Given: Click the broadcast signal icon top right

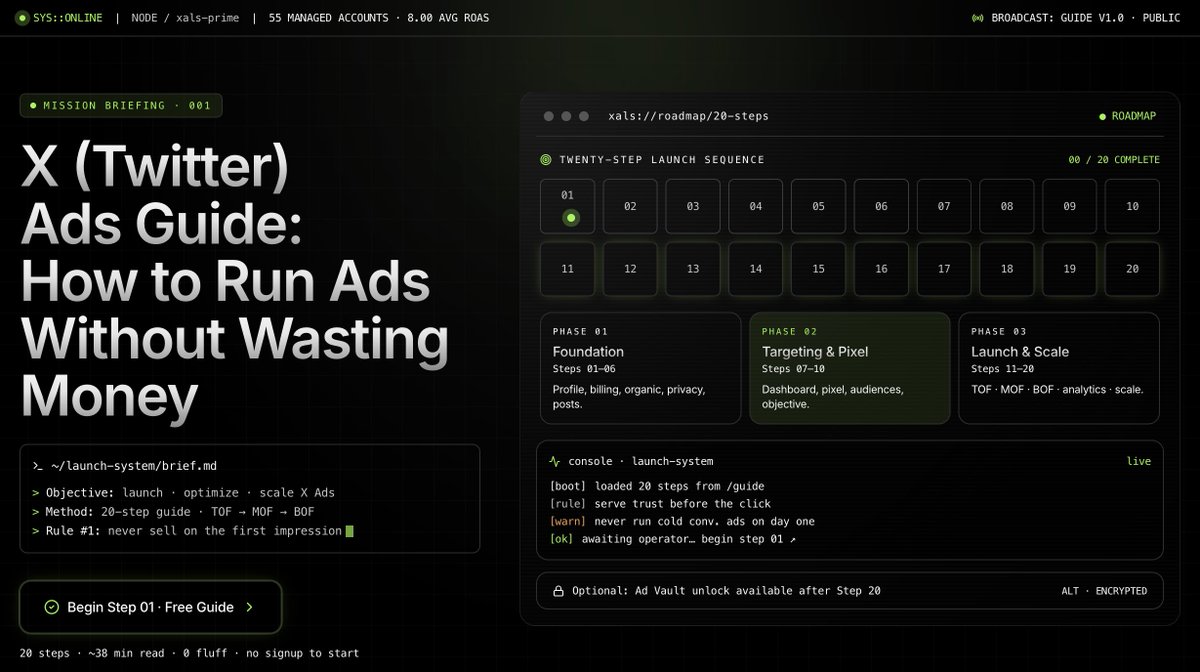Looking at the screenshot, I should coord(978,17).
